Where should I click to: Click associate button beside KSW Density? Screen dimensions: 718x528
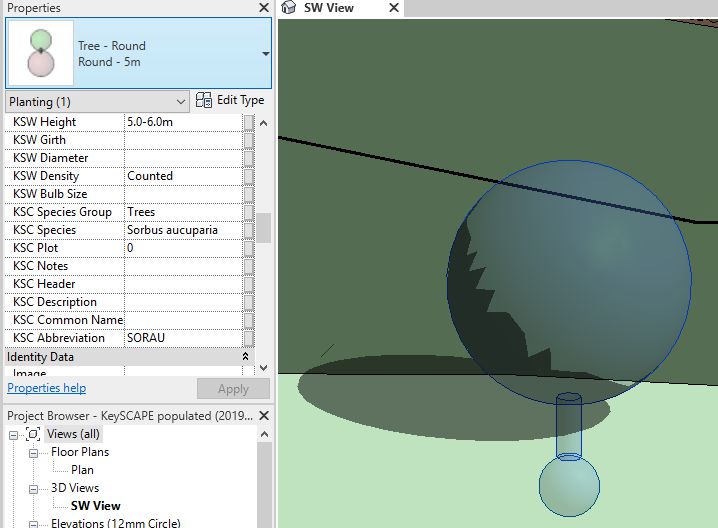pyautogui.click(x=249, y=176)
